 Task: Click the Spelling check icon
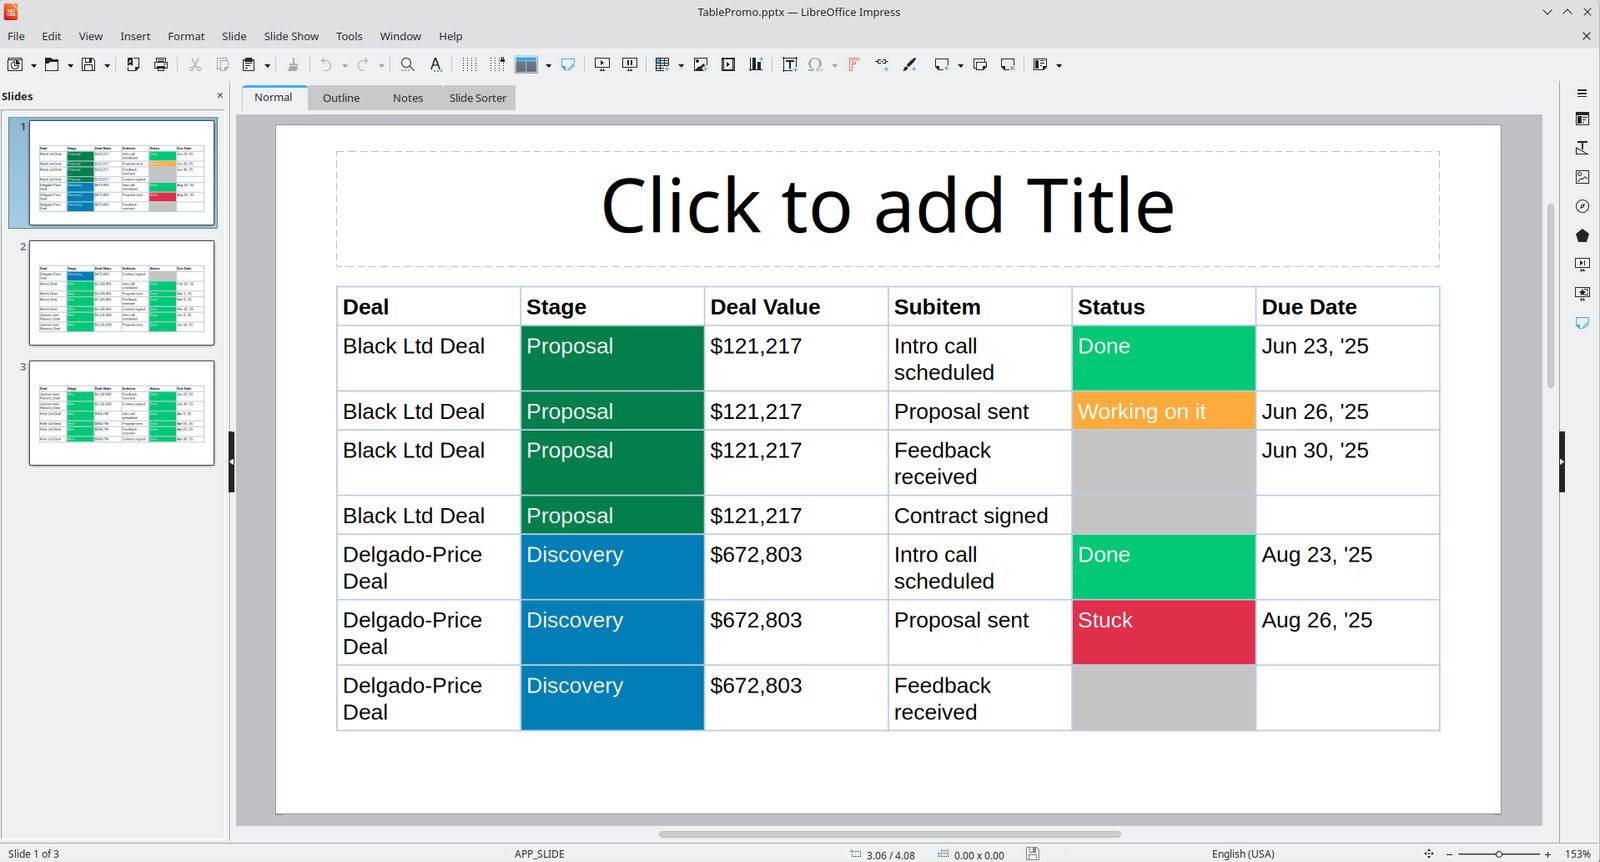coord(436,64)
